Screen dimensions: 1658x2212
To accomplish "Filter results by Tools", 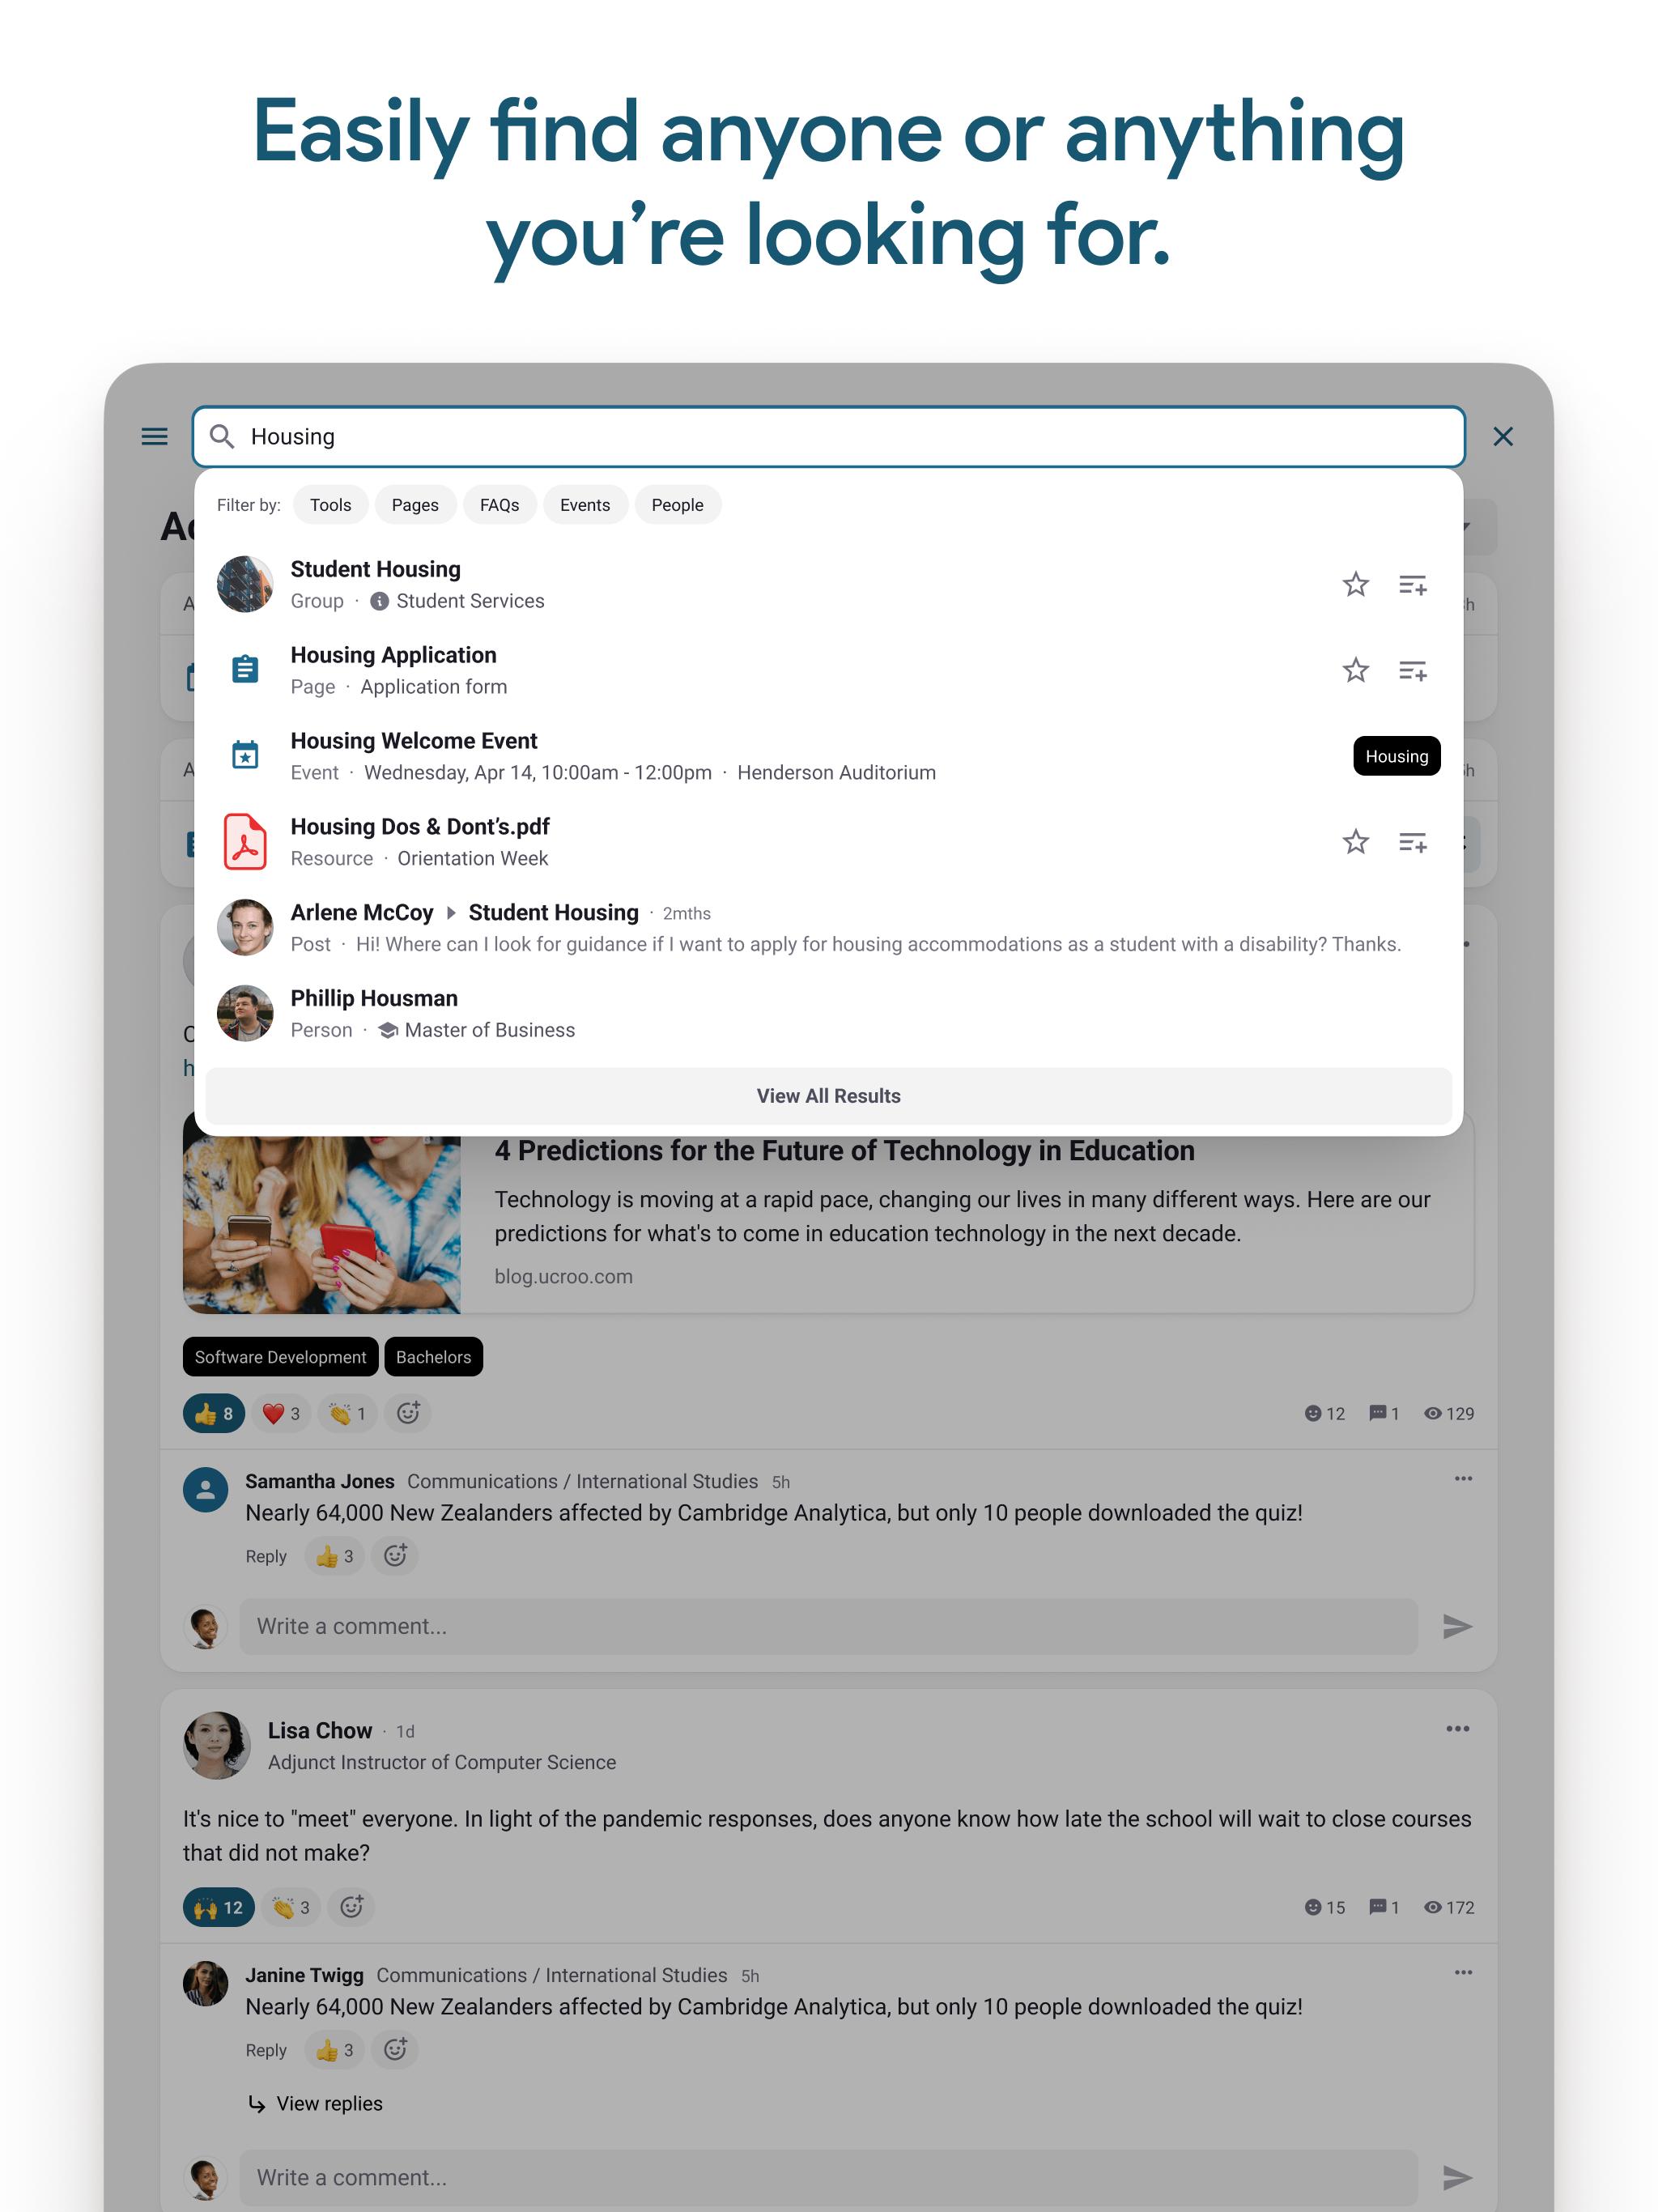I will pyautogui.click(x=330, y=505).
